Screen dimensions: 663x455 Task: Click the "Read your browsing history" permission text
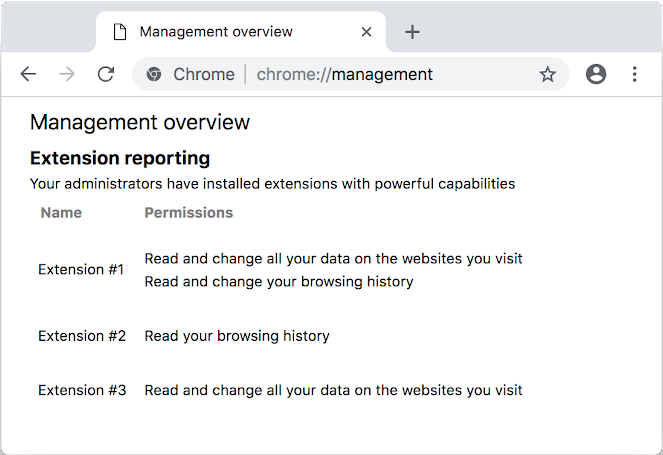pos(237,336)
